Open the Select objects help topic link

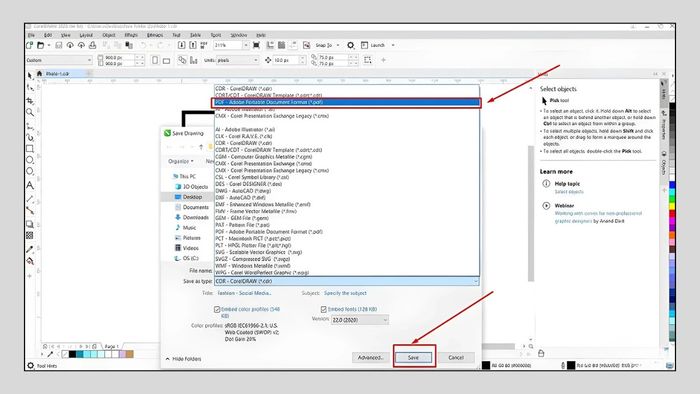(x=569, y=192)
